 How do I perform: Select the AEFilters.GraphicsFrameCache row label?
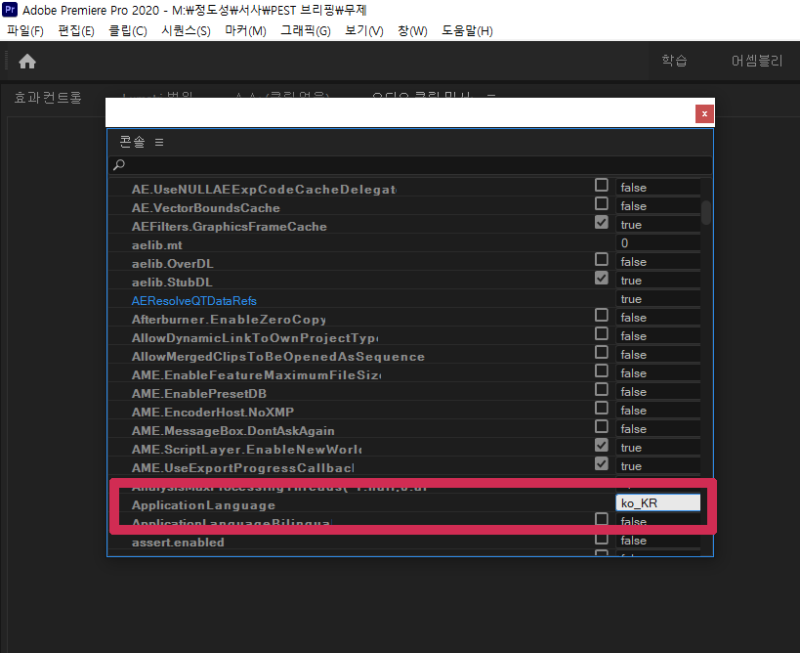(x=229, y=227)
